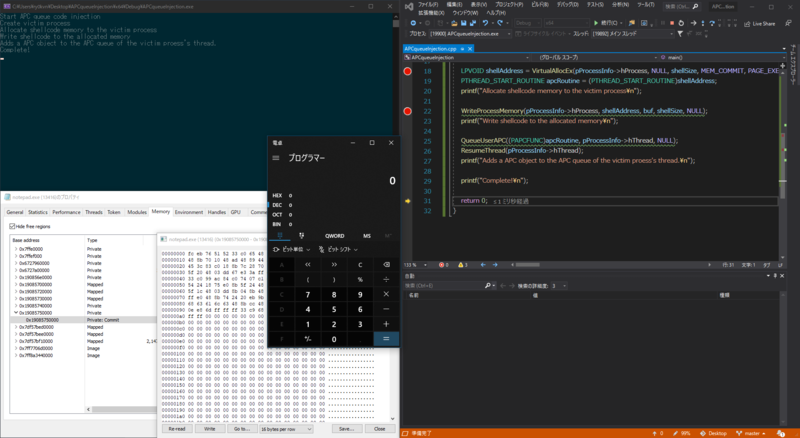Open the デバッグ(D) menu in Visual Studio
800x438 pixels.
[567, 5]
